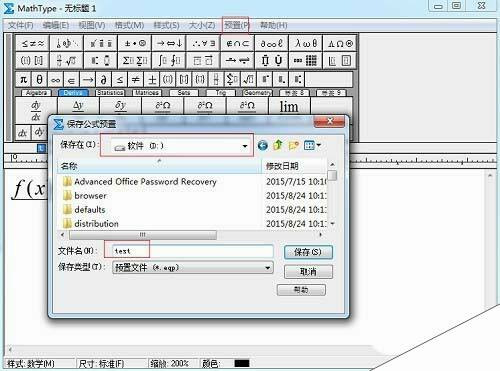
Task: Open the 文件(F) menu
Action: 20,25
